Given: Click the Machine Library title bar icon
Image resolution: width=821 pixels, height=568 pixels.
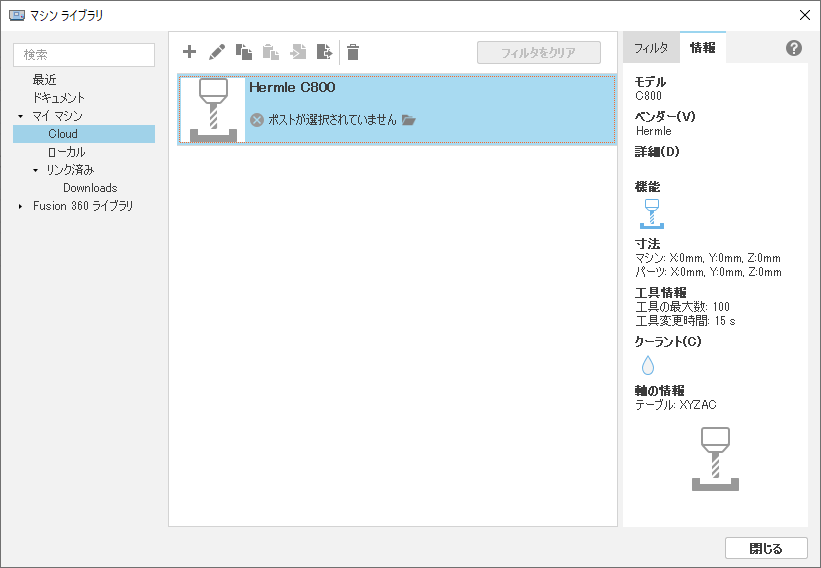Looking at the screenshot, I should 17,15.
